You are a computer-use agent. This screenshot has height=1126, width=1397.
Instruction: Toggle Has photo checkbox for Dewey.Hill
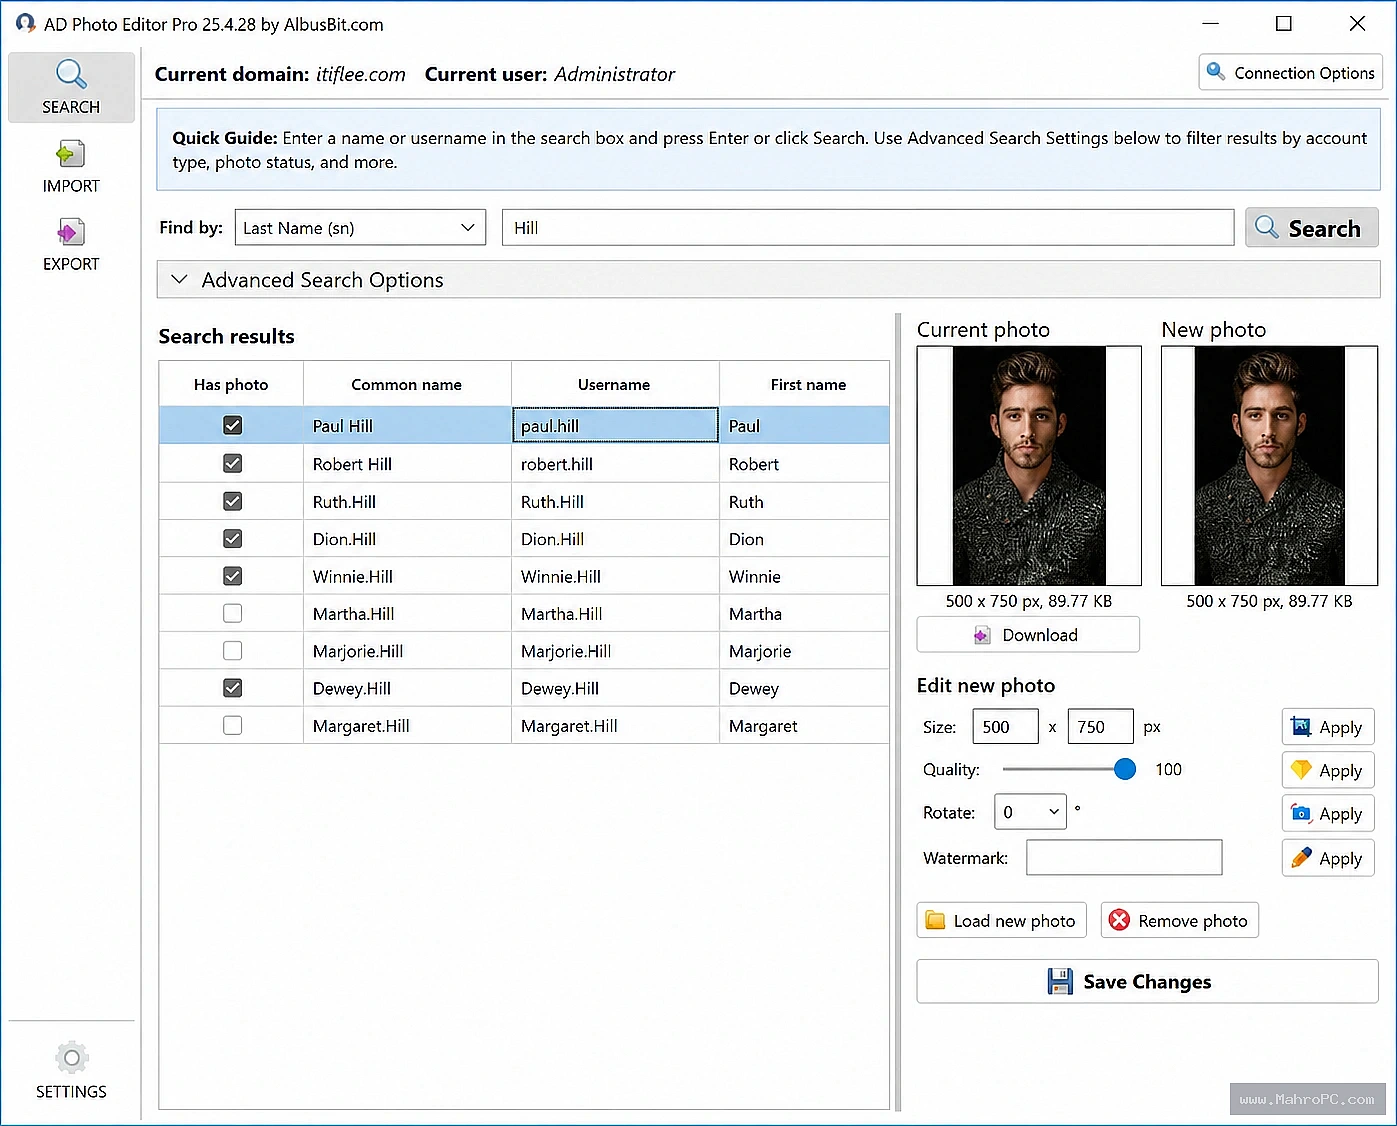232,688
